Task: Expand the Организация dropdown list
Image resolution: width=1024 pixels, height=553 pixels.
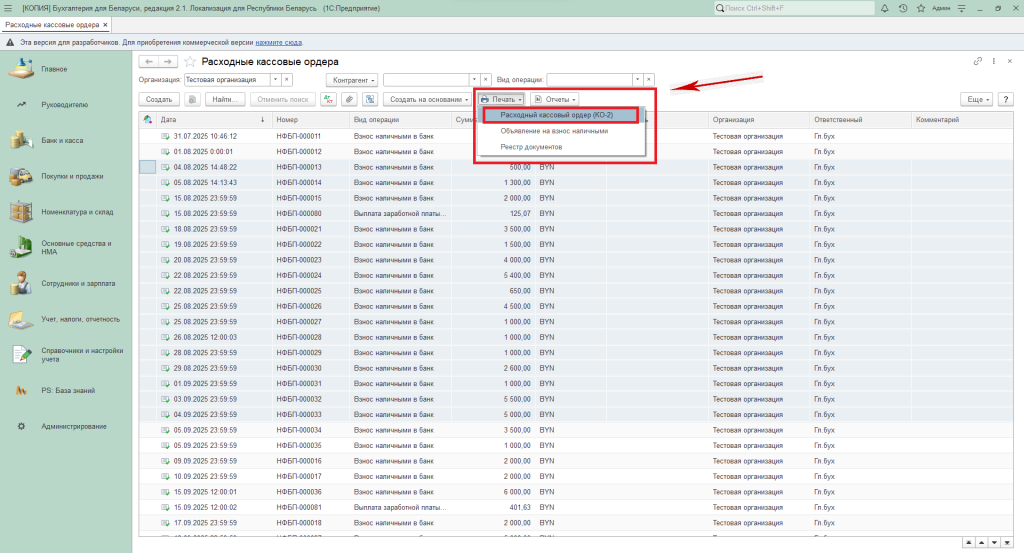Action: 274,79
